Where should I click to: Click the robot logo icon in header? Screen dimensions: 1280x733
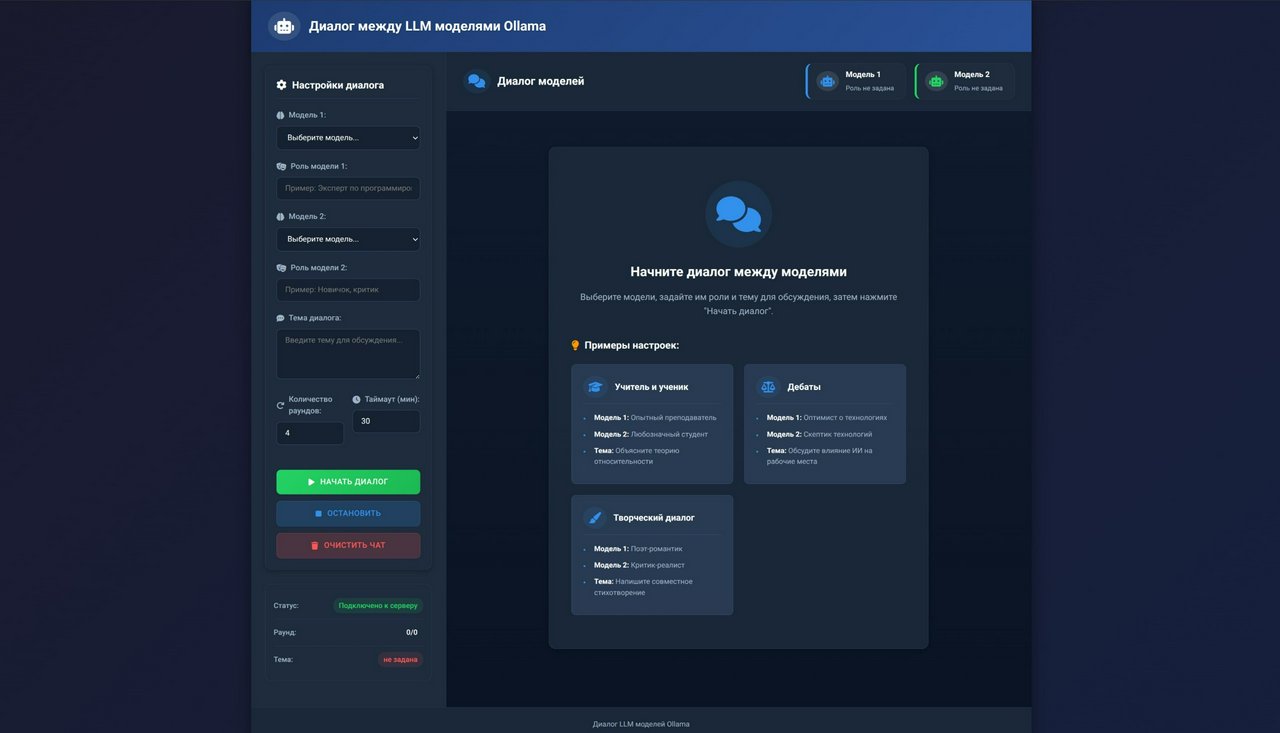click(x=284, y=27)
